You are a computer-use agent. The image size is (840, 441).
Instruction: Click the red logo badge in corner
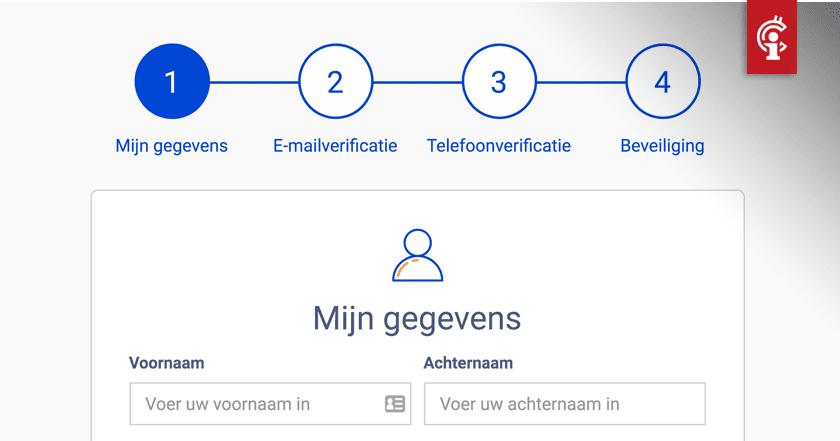coord(771,36)
